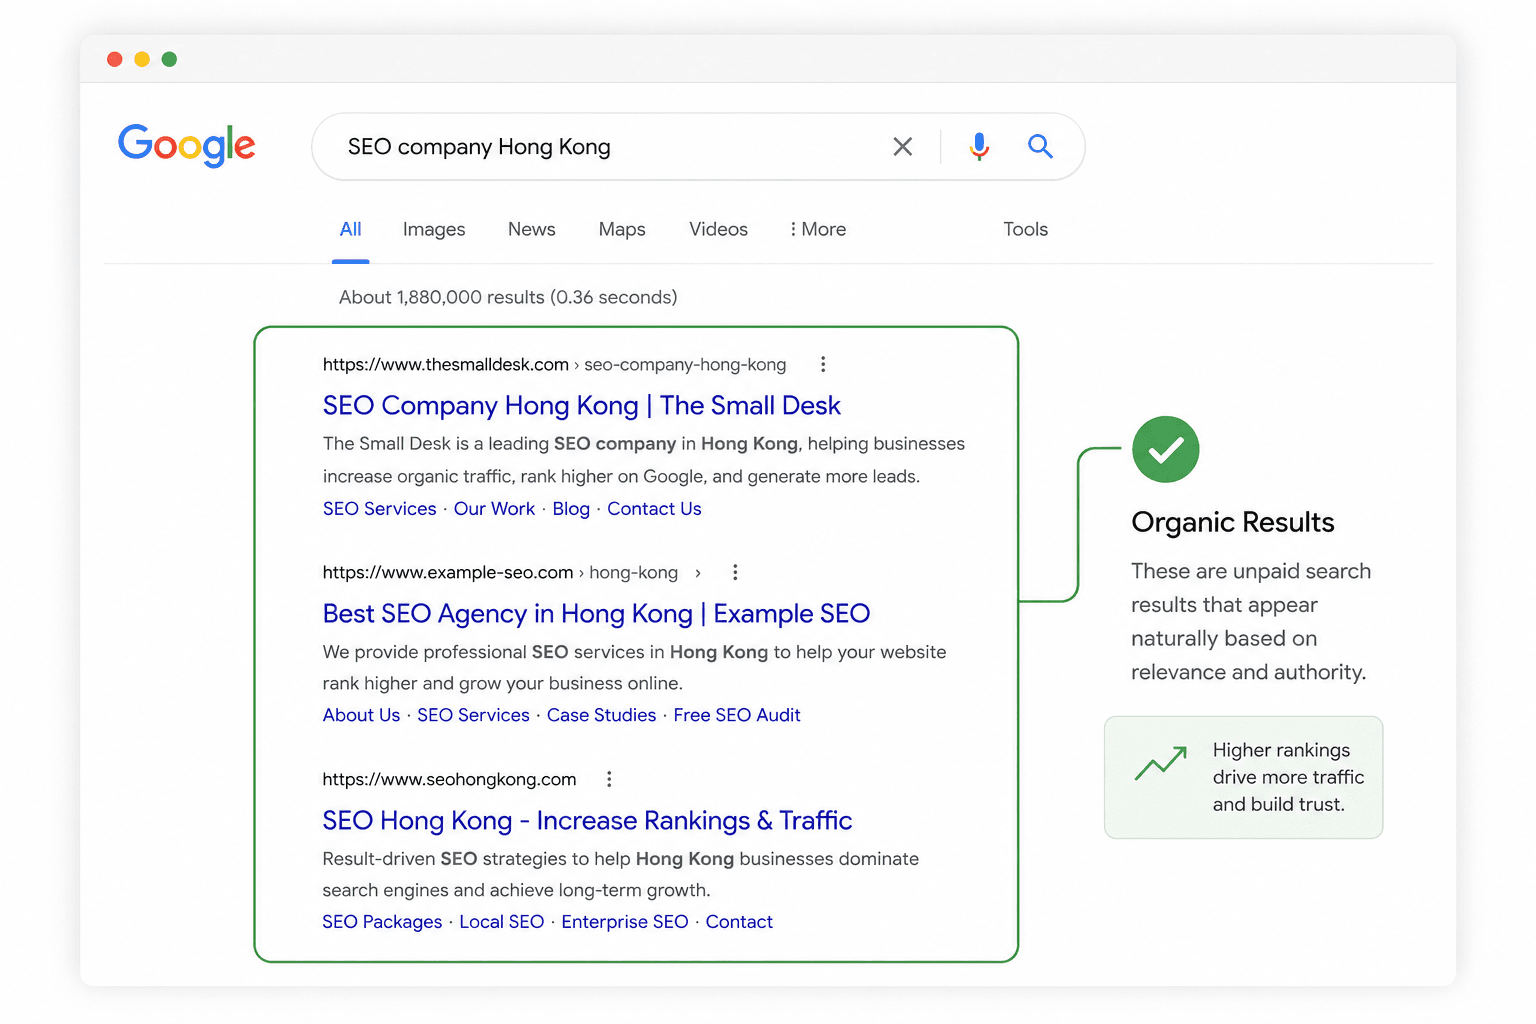Click the Our Work sitelink
The width and height of the screenshot is (1536, 1024).
pos(494,508)
